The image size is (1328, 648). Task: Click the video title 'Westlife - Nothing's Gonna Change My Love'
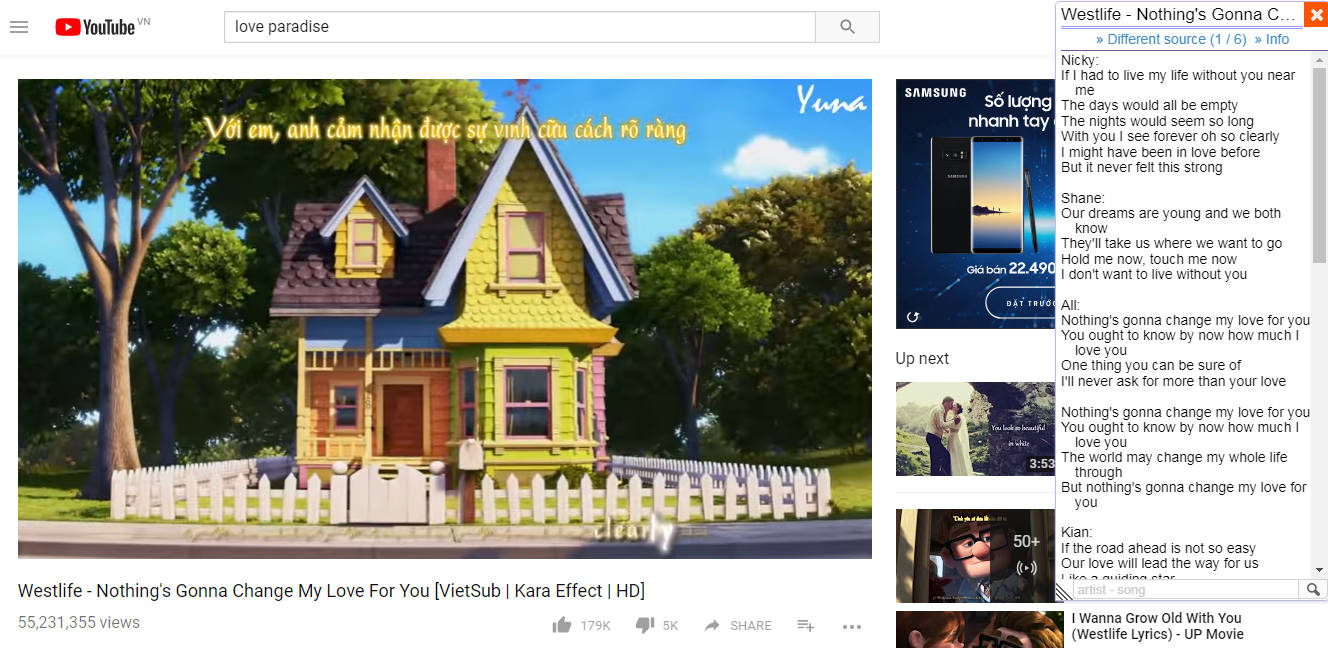(x=331, y=591)
